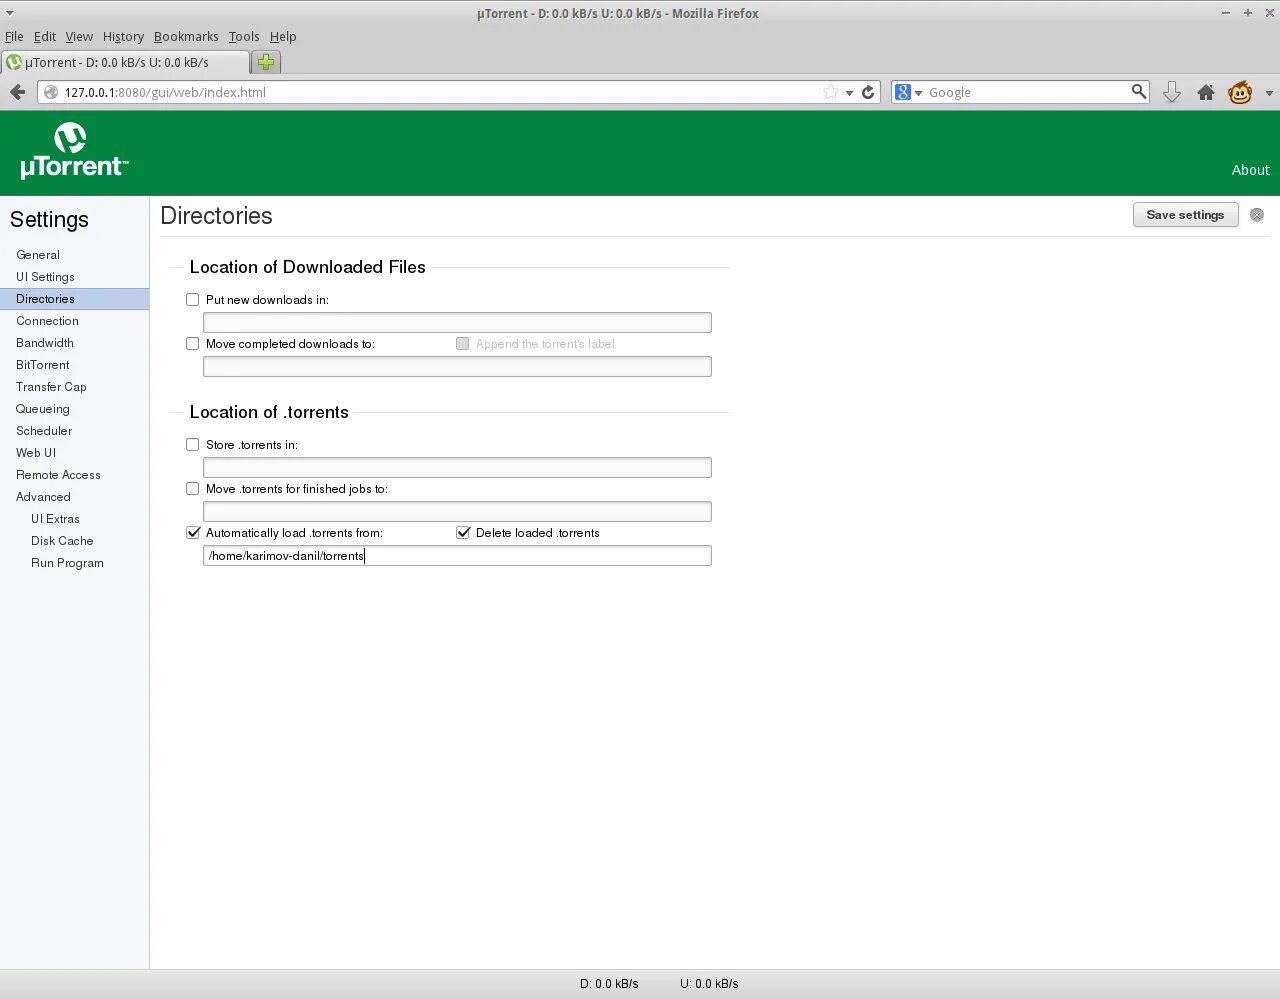Uncheck 'Automatically load .torrents from'
Screen dimensions: 1280x999
point(193,532)
